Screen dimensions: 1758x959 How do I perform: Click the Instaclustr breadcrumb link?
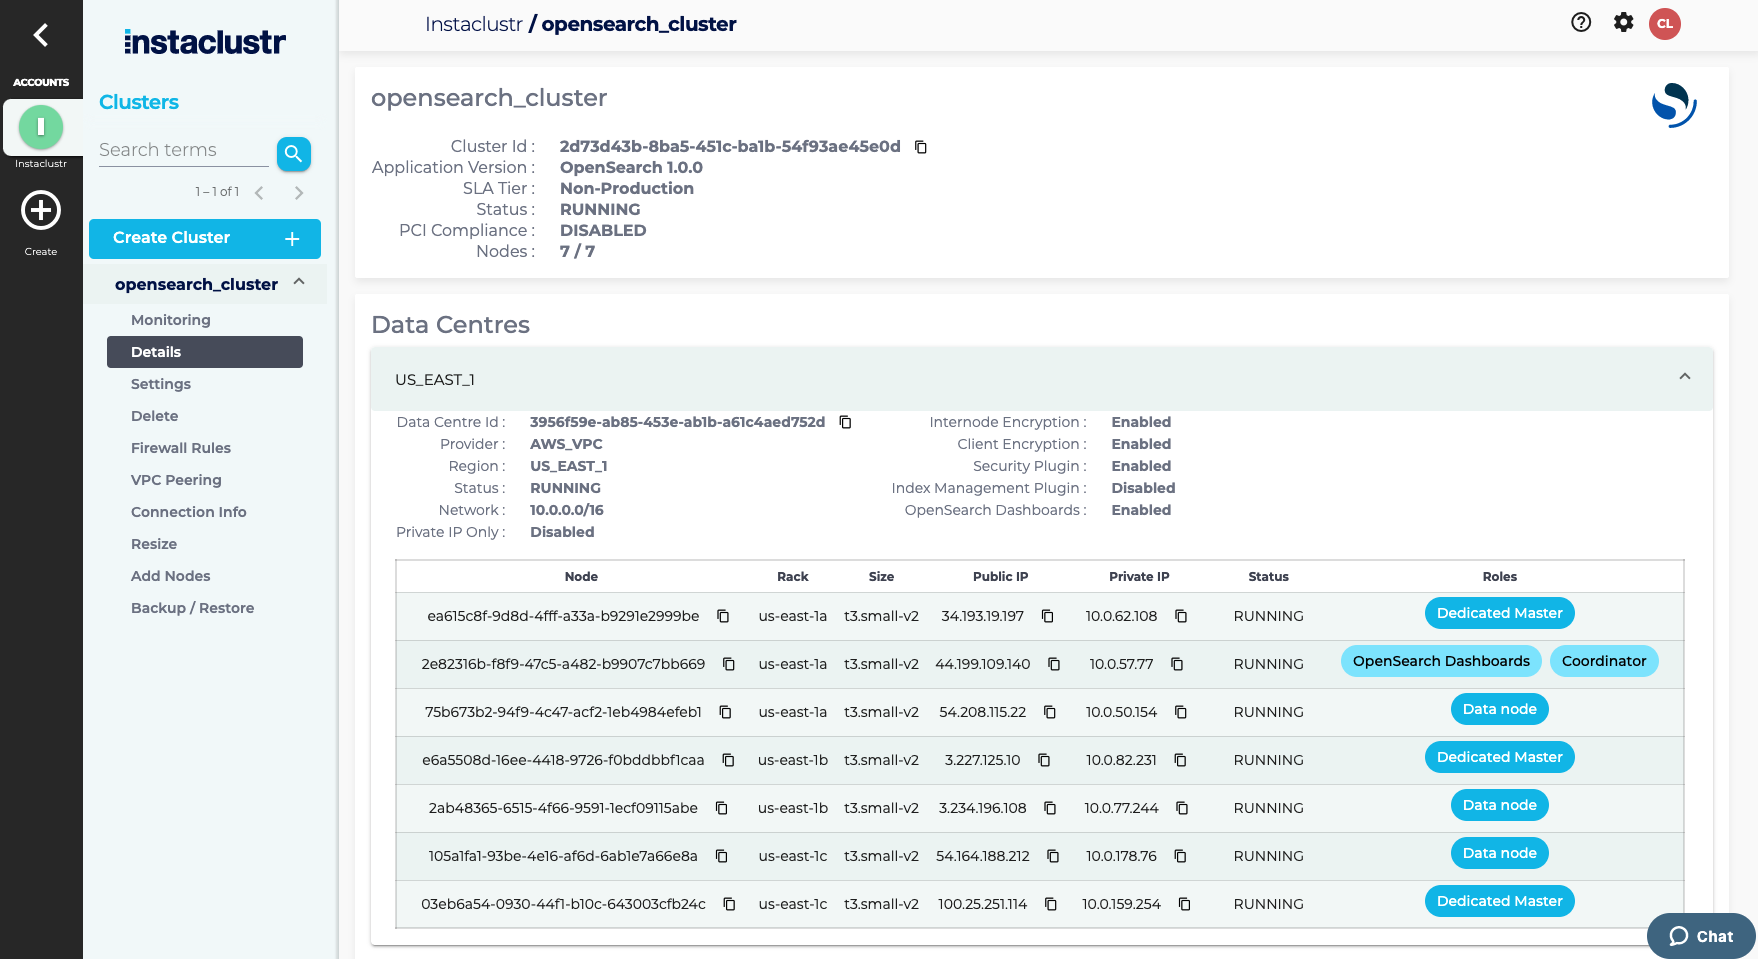pos(473,24)
